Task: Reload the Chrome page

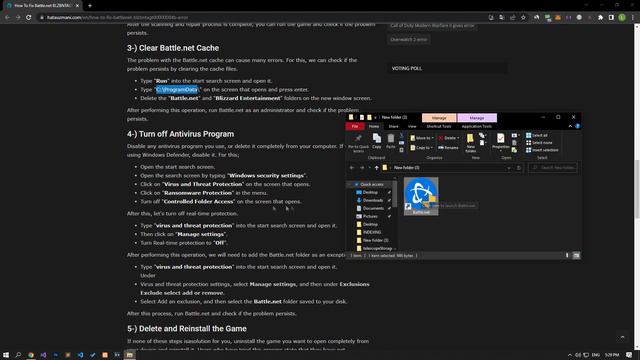Action: [29, 18]
